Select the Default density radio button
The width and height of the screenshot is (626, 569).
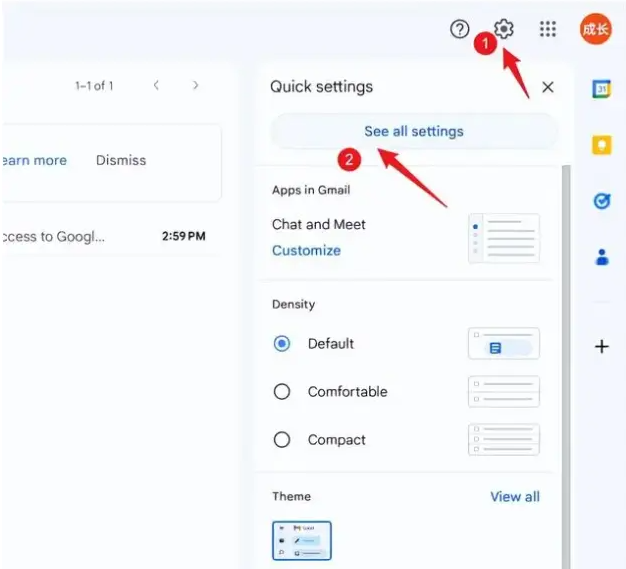[282, 343]
